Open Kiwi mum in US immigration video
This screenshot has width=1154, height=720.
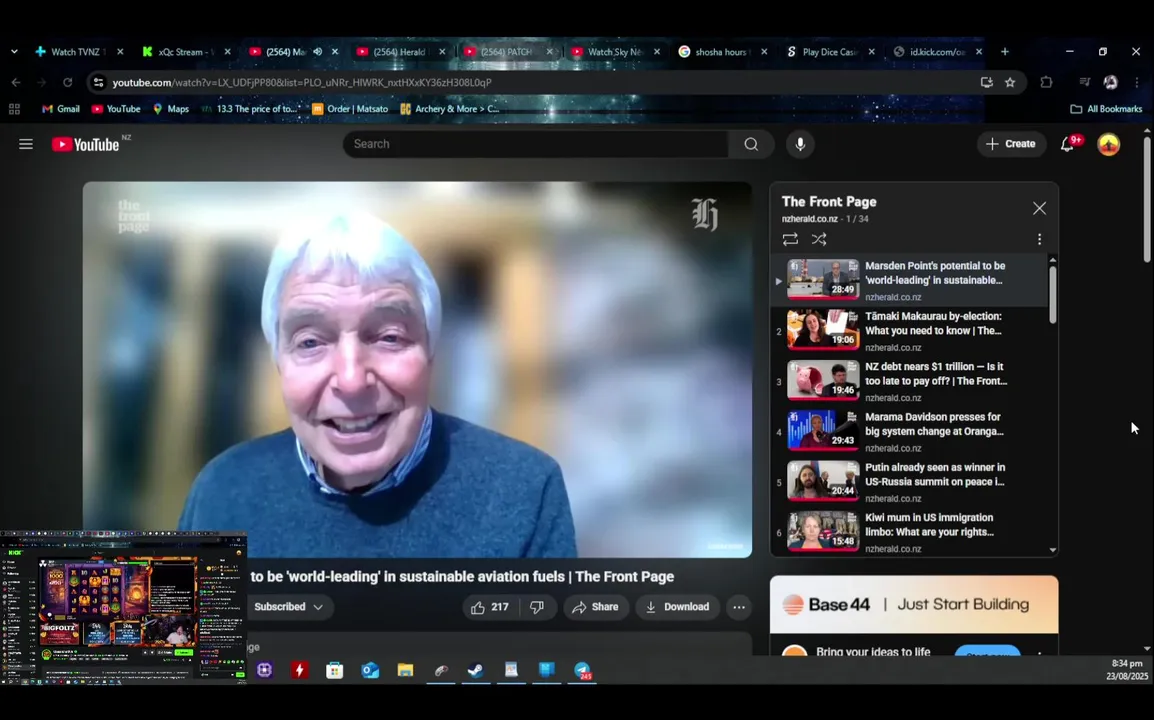click(x=909, y=532)
